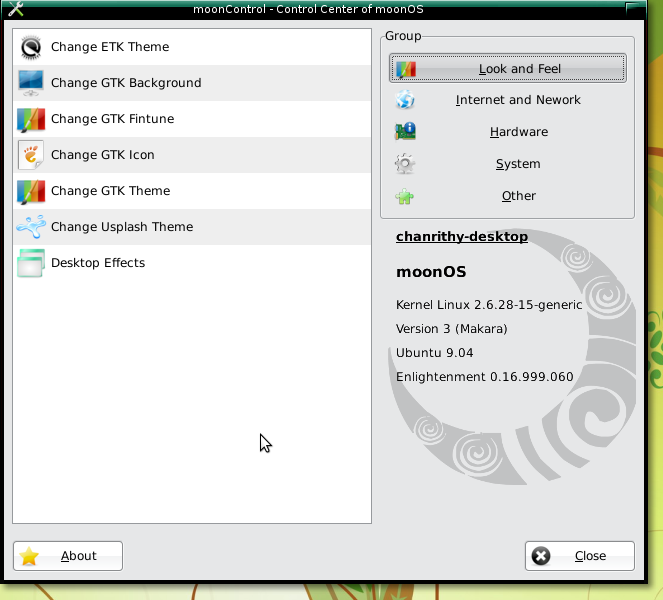Image resolution: width=663 pixels, height=600 pixels.
Task: Click the wrench icon in the title bar
Action: point(16,8)
